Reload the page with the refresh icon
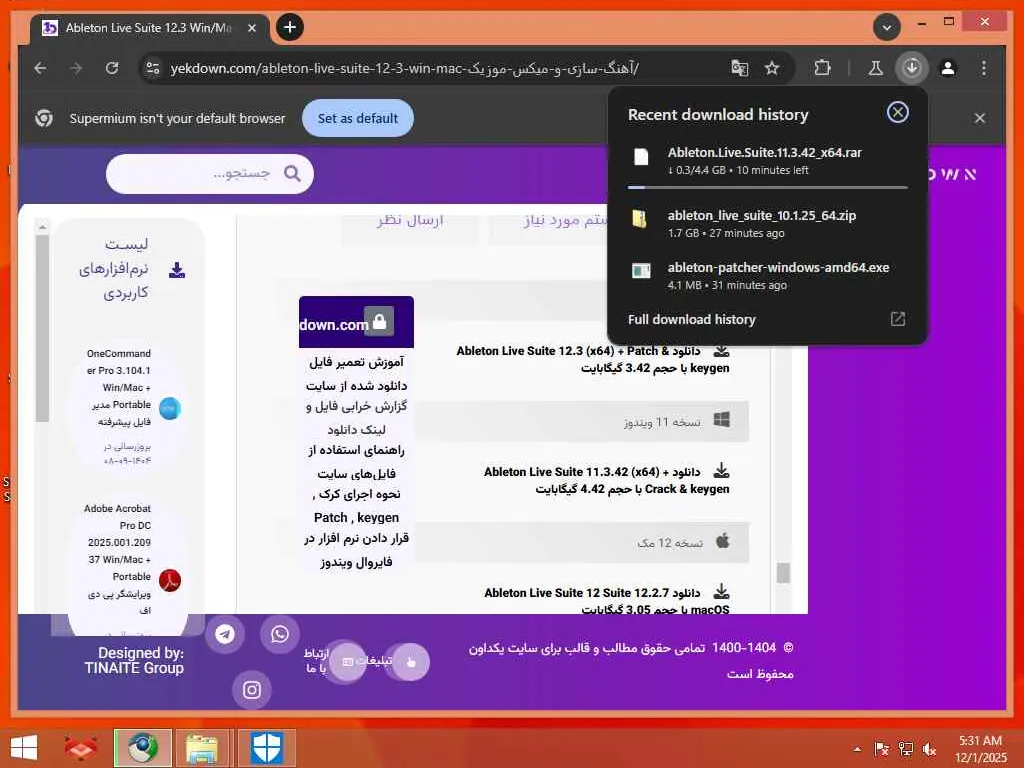 [112, 68]
